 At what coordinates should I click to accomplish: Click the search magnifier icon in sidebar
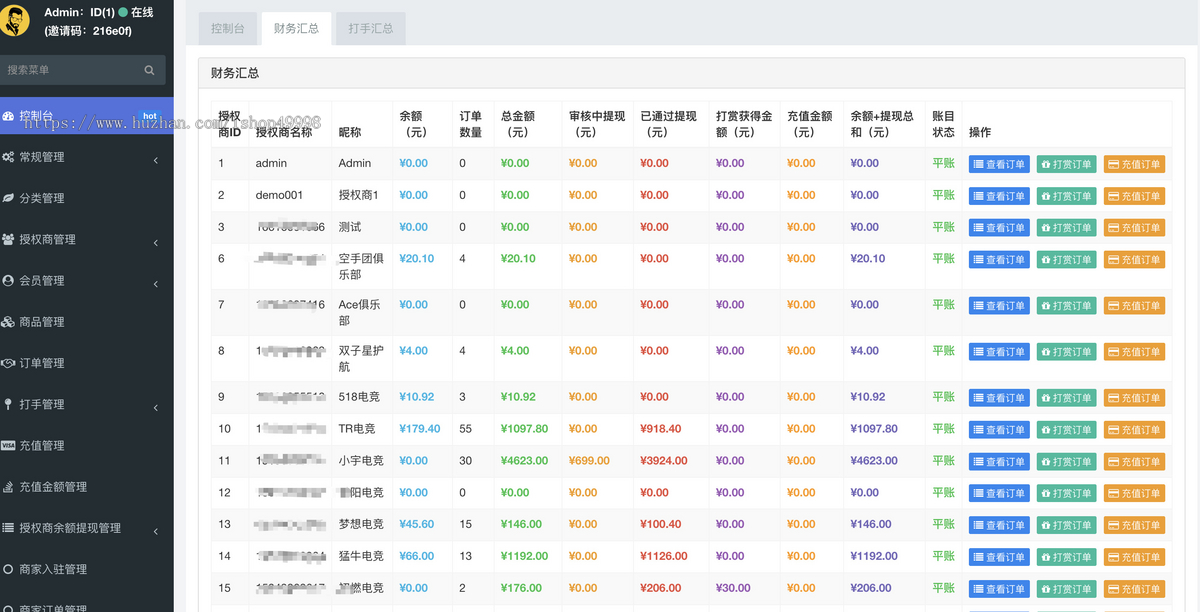coord(150,70)
